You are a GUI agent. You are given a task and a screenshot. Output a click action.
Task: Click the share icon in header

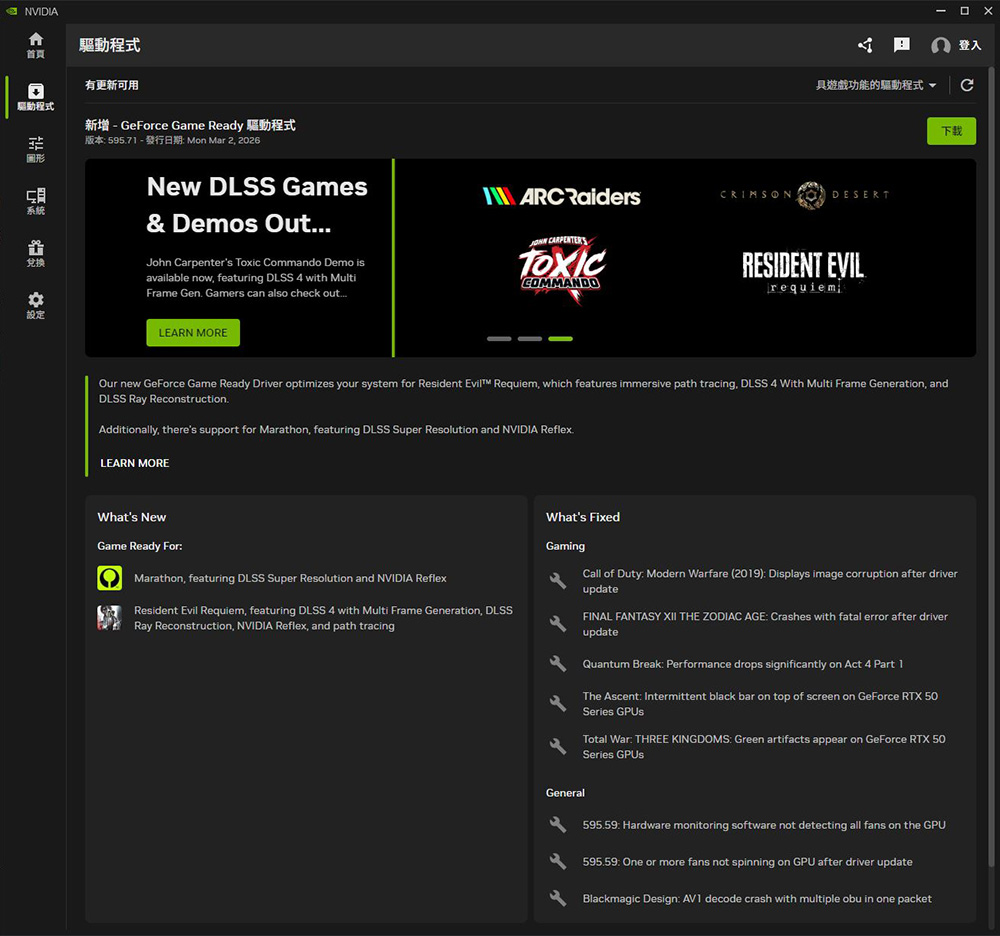(865, 45)
